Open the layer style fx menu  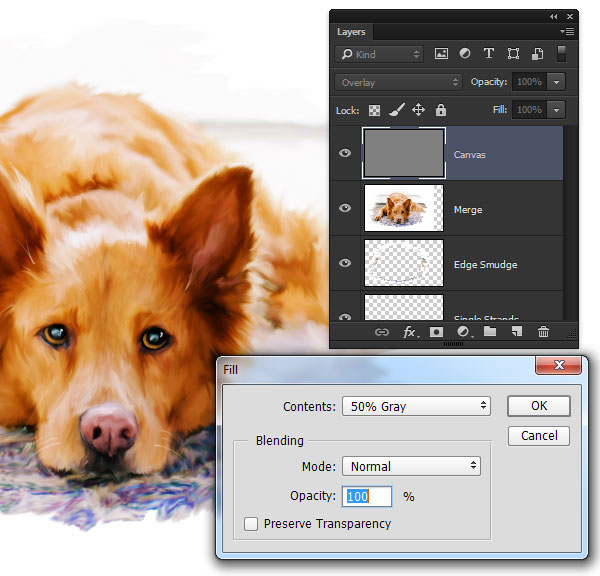410,332
